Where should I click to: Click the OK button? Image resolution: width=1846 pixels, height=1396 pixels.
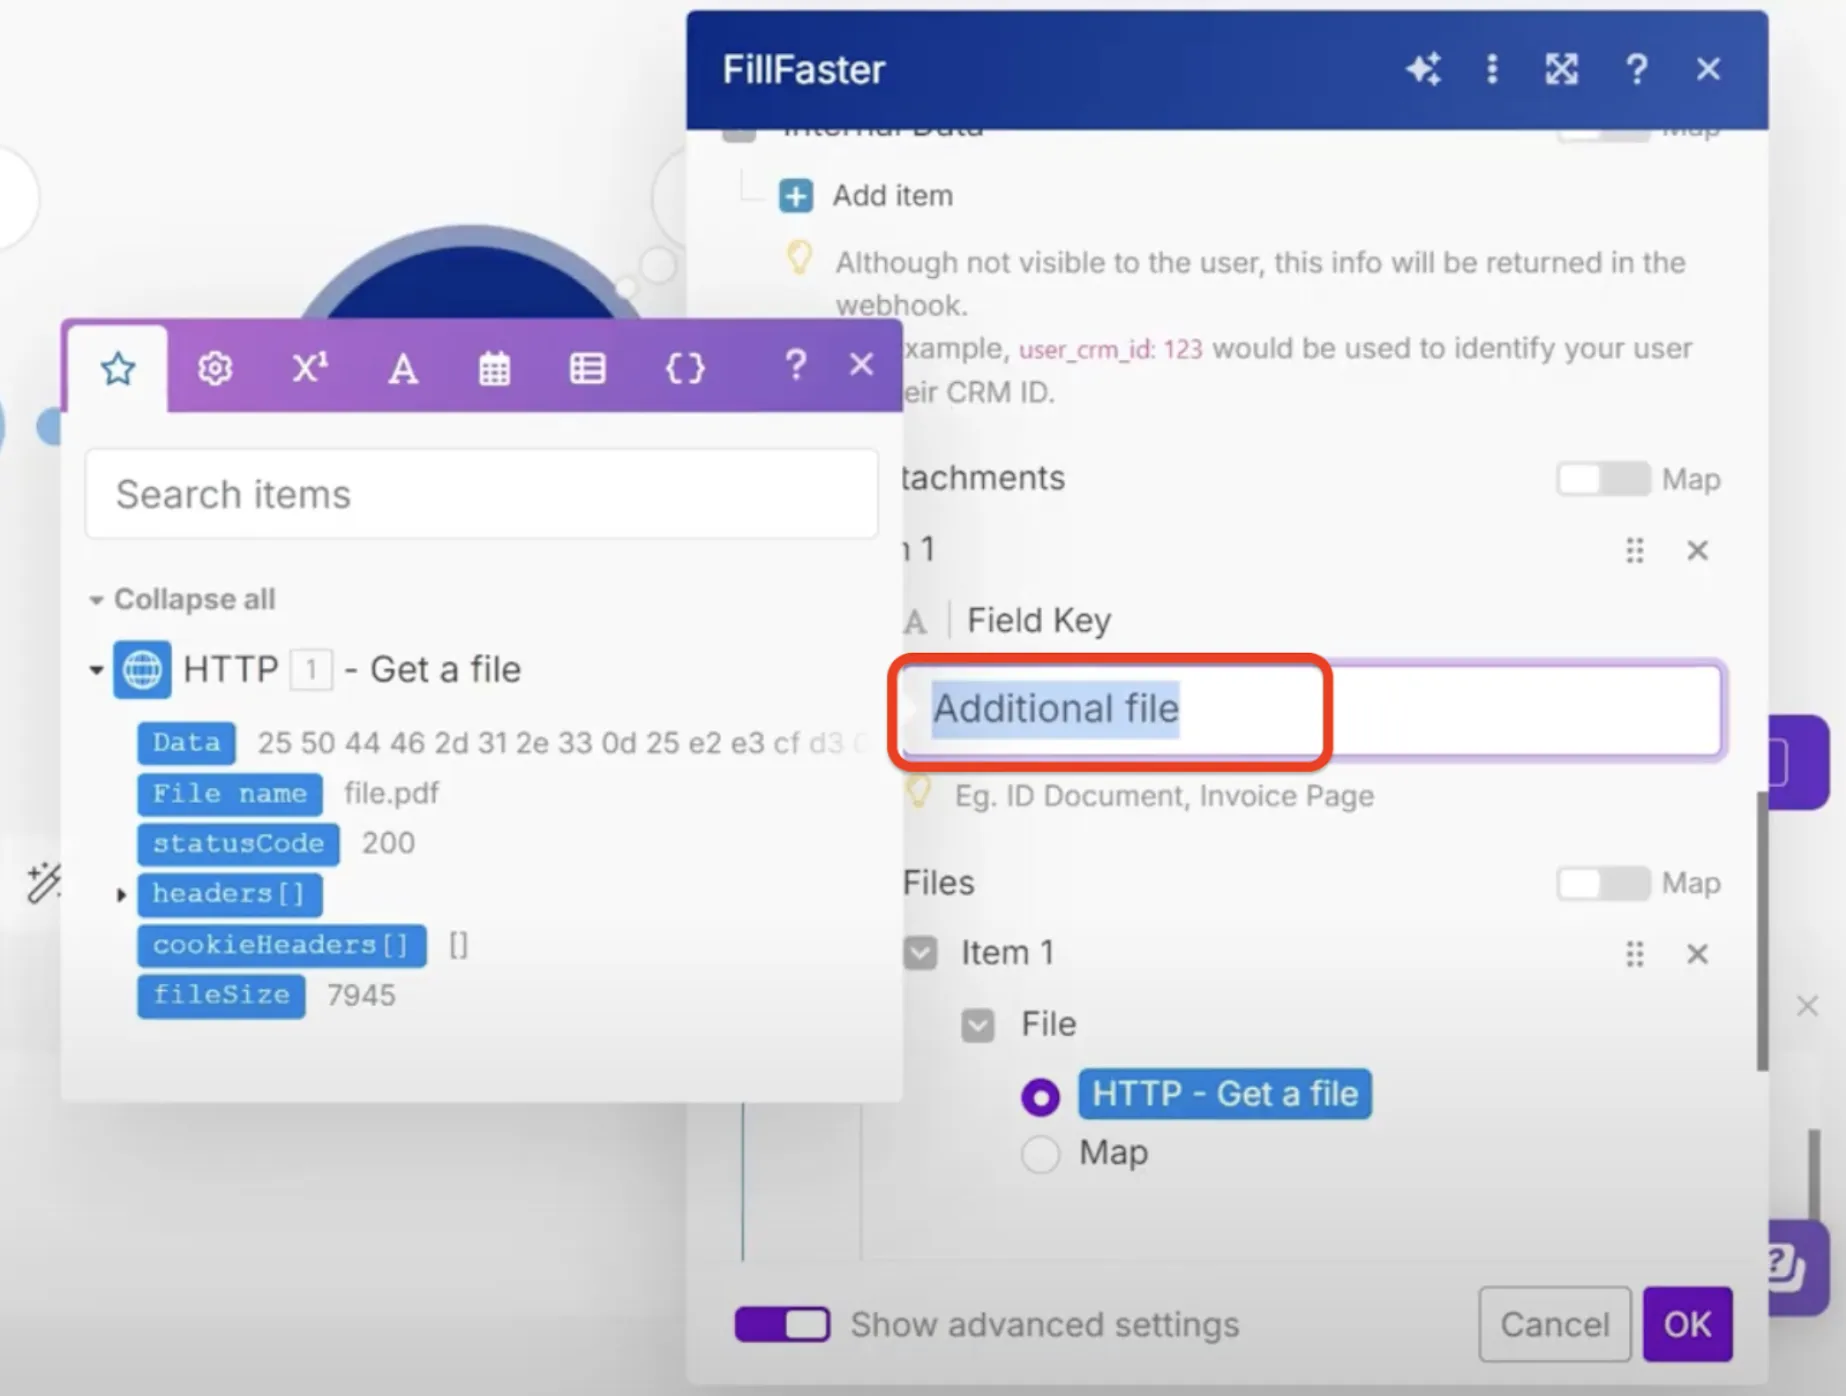[1687, 1324]
